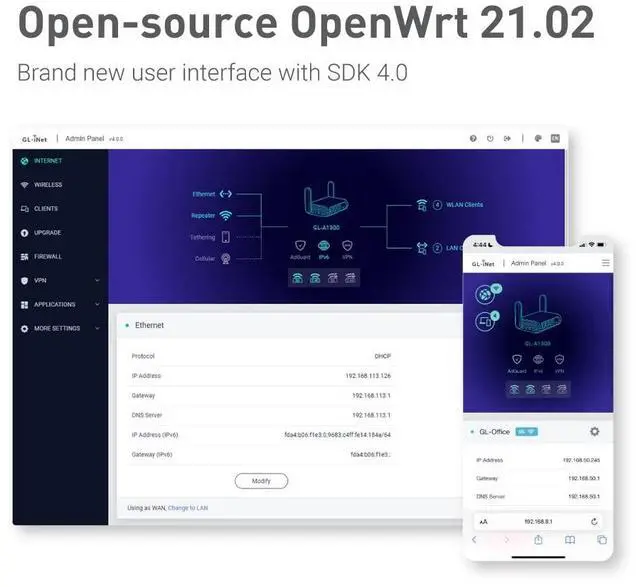Screen dimensions: 640x587
Task: Open the EN language selector
Action: 554,139
